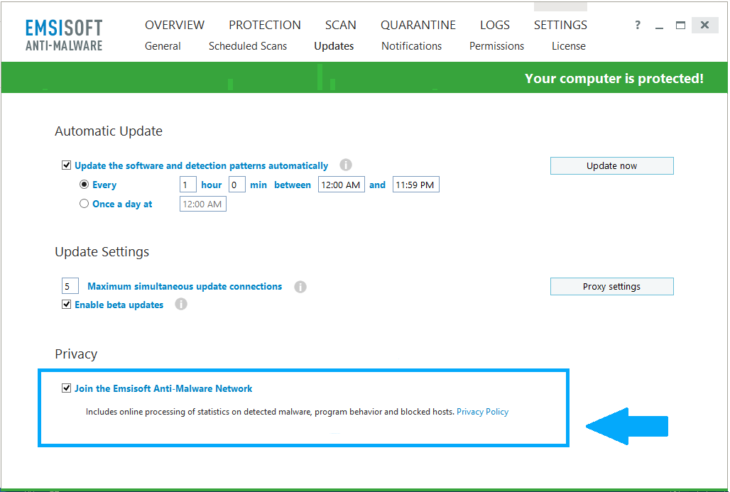Open help via the question mark icon
This screenshot has height=492, width=730.
638,25
